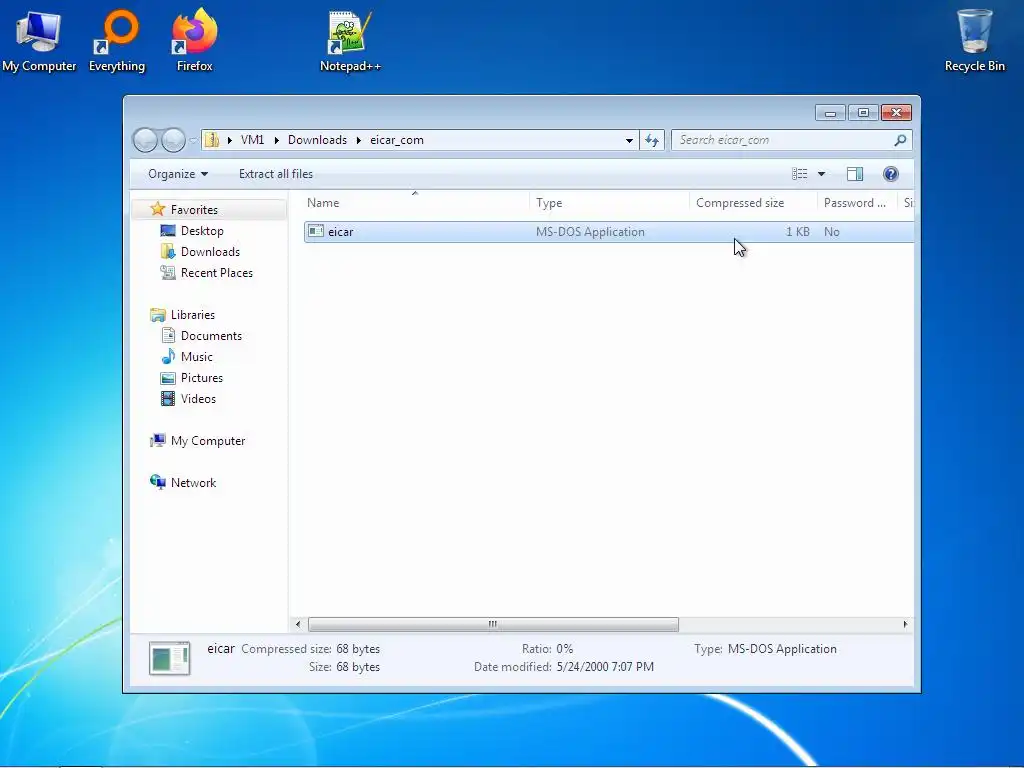Click the Desktop sidebar icon
The width and height of the screenshot is (1024, 768).
pos(168,231)
